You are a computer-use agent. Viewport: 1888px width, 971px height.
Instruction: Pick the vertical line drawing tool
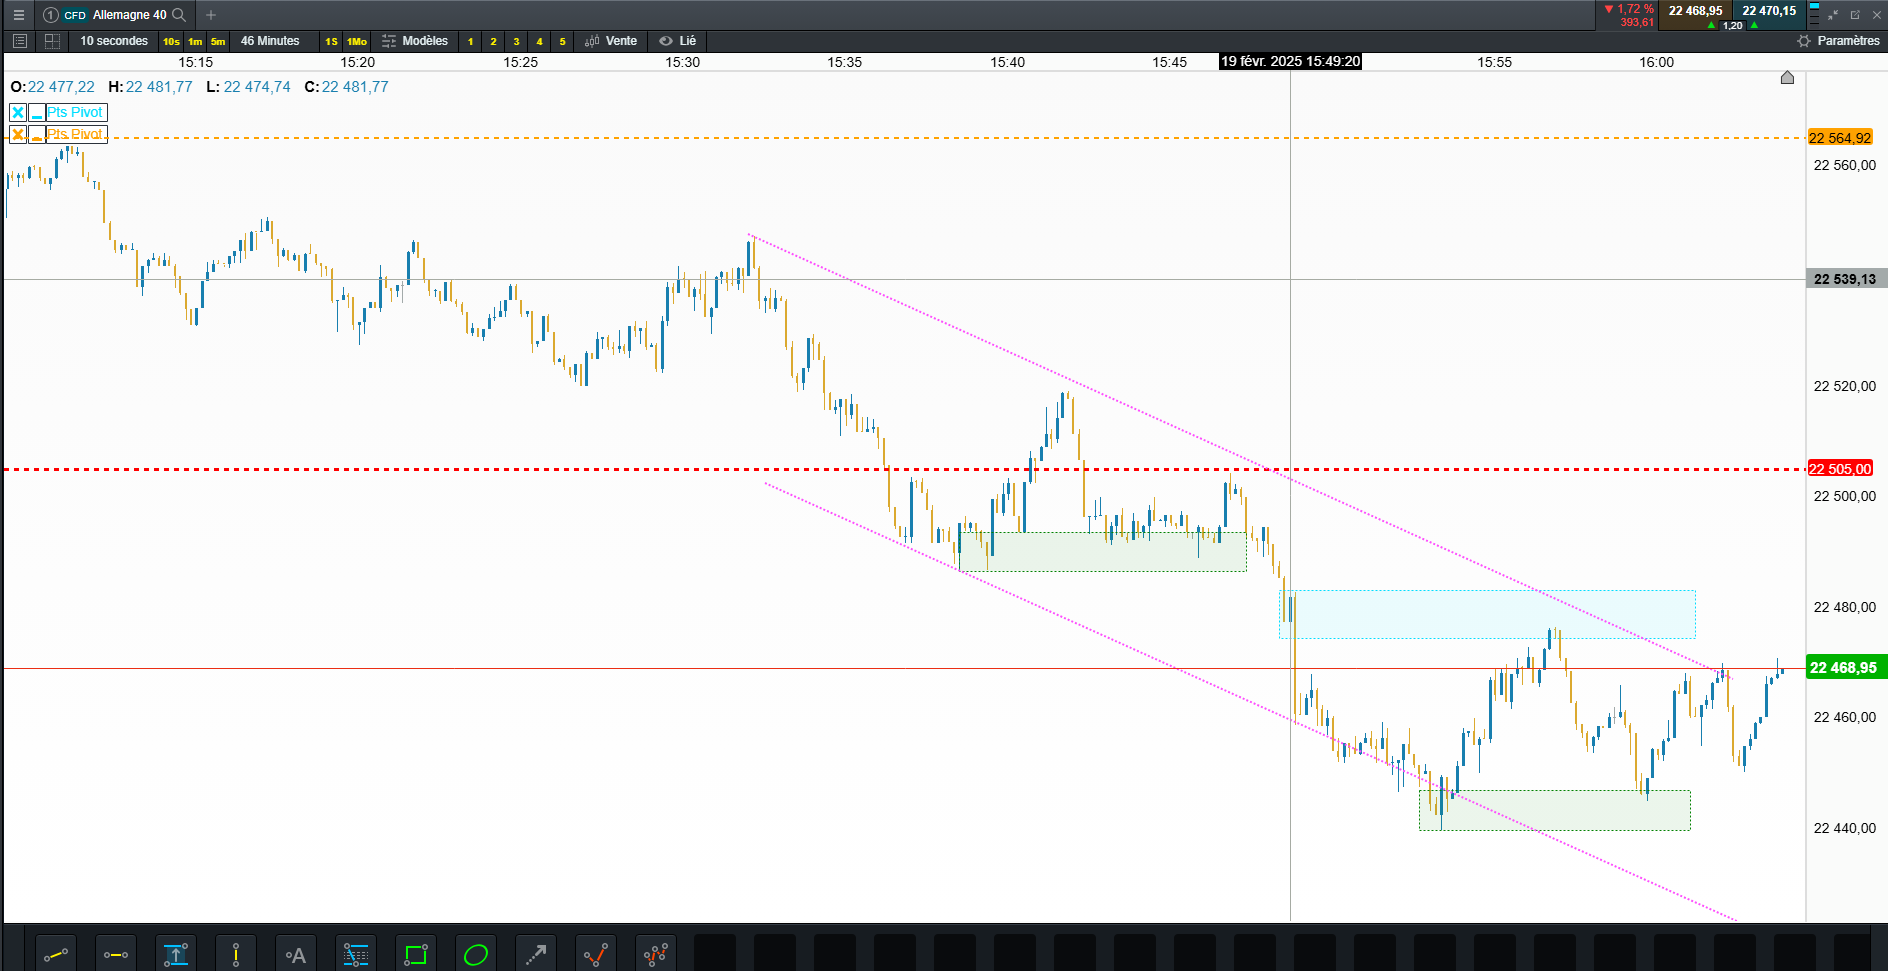point(236,955)
